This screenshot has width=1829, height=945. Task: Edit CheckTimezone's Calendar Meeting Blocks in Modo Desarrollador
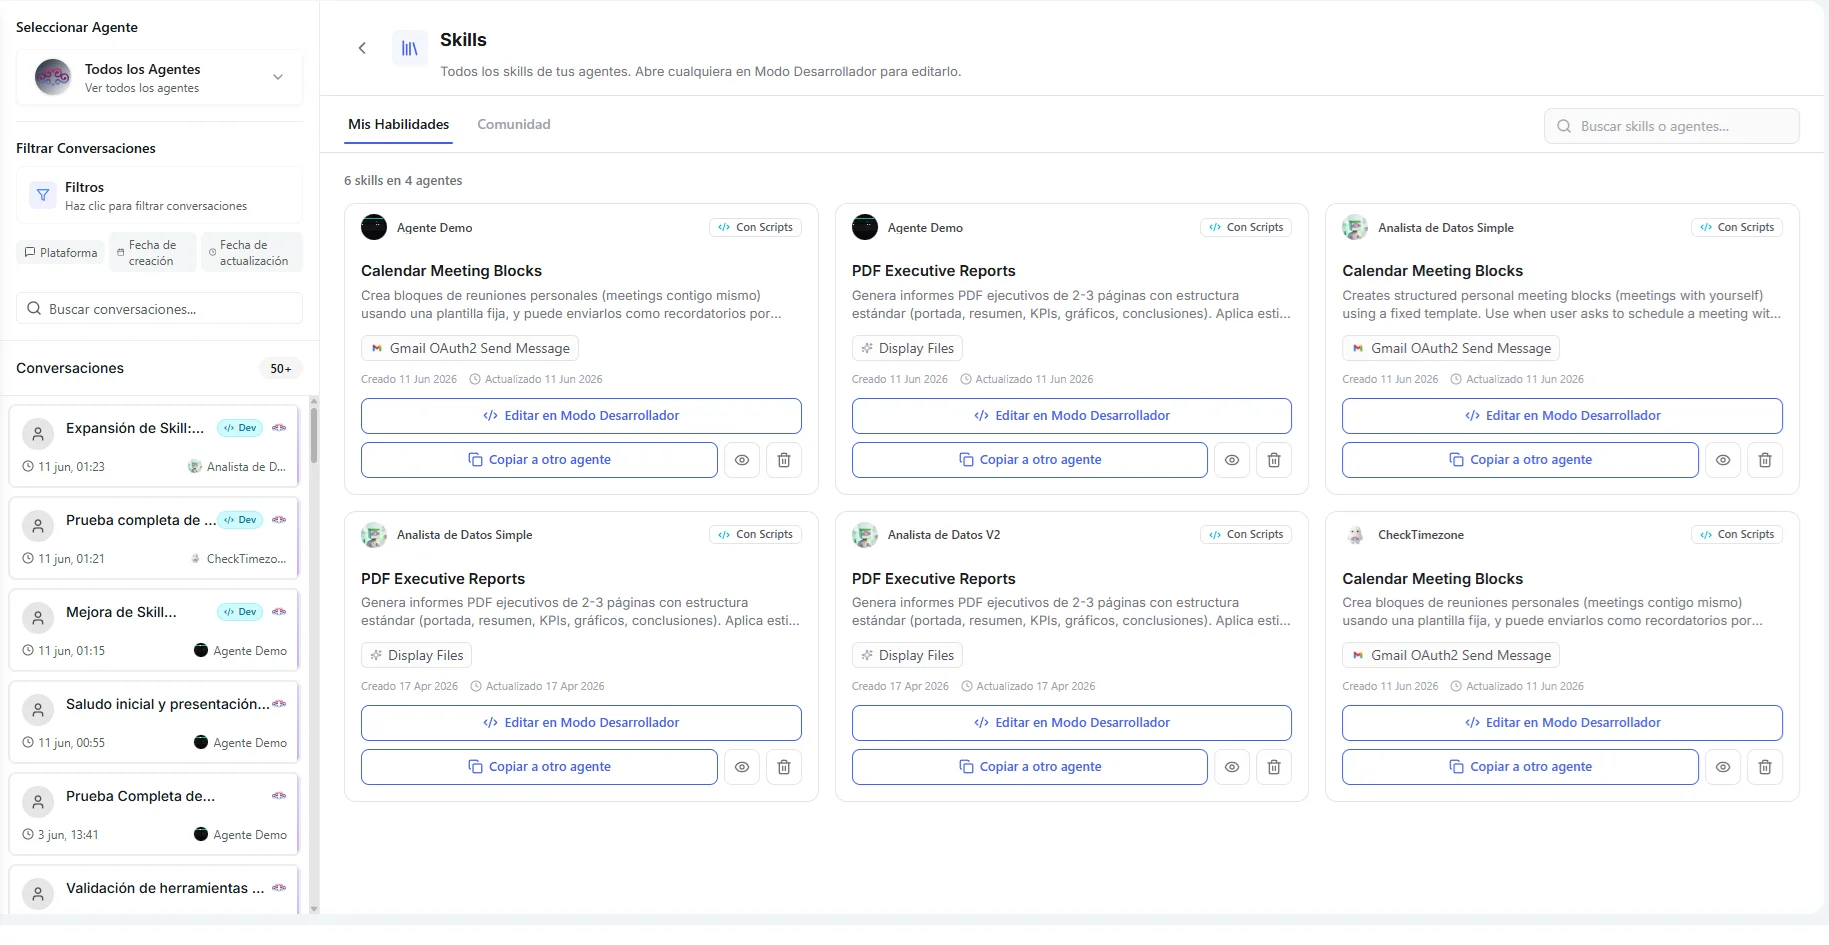[x=1562, y=723]
